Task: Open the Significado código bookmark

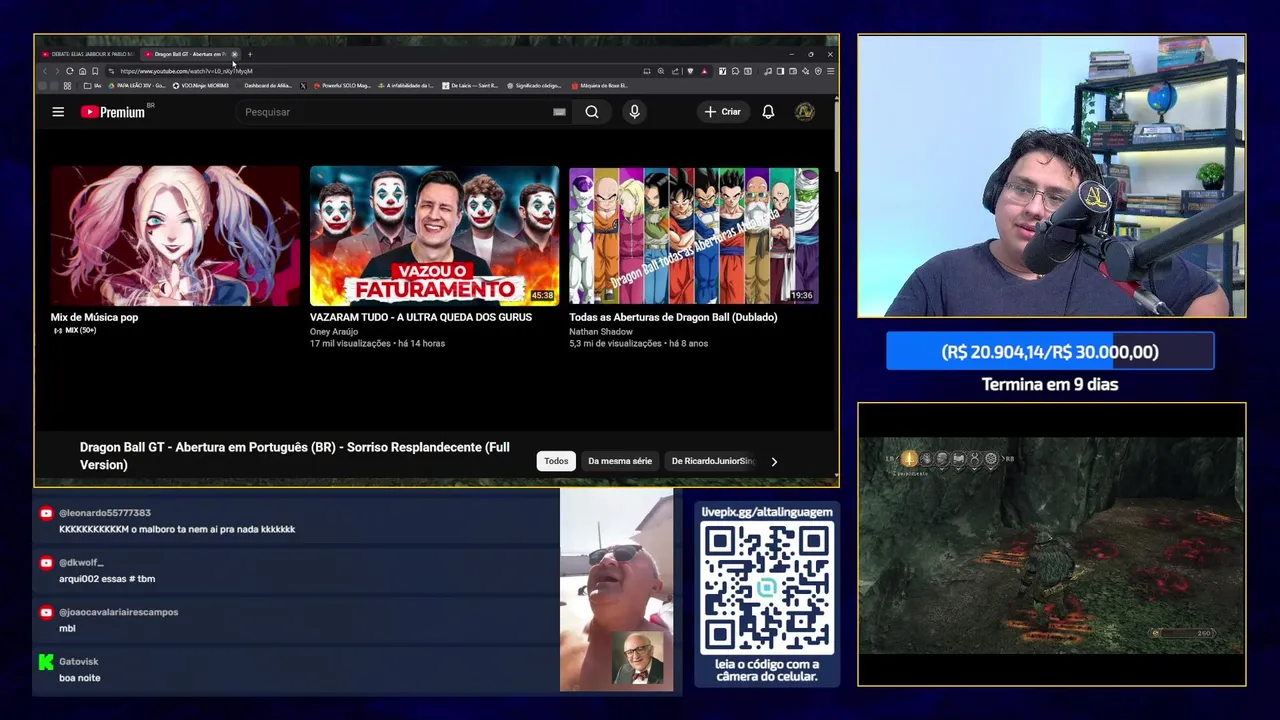Action: click(534, 86)
